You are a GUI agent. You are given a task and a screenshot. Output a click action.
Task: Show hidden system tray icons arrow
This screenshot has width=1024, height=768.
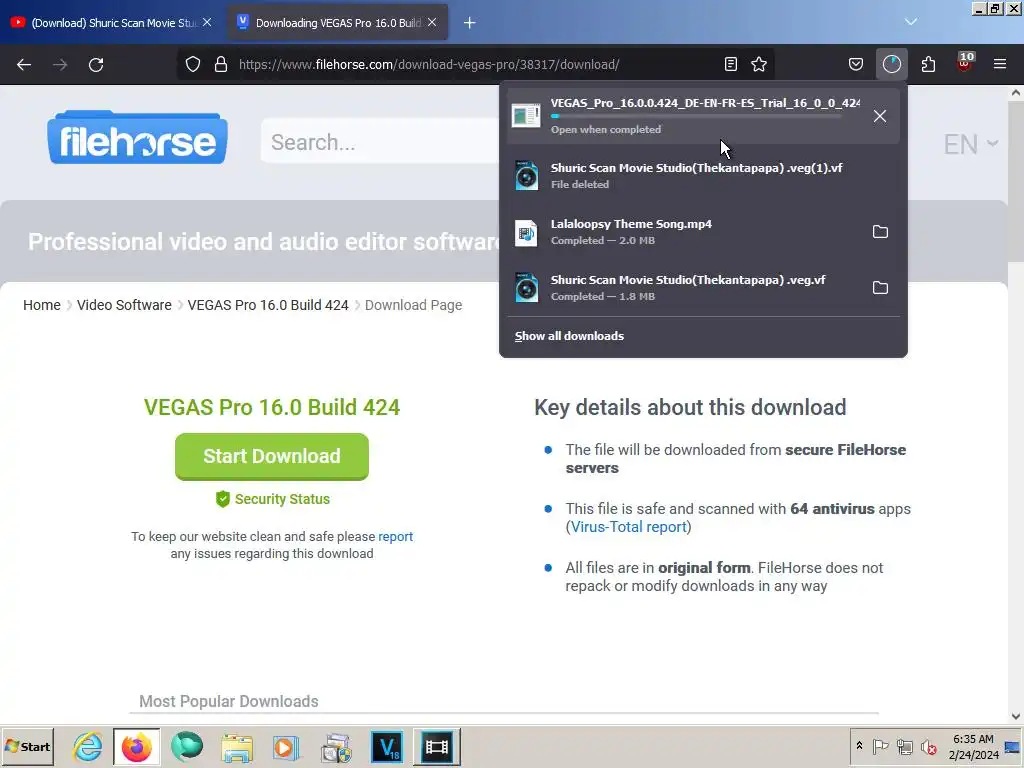tap(859, 746)
